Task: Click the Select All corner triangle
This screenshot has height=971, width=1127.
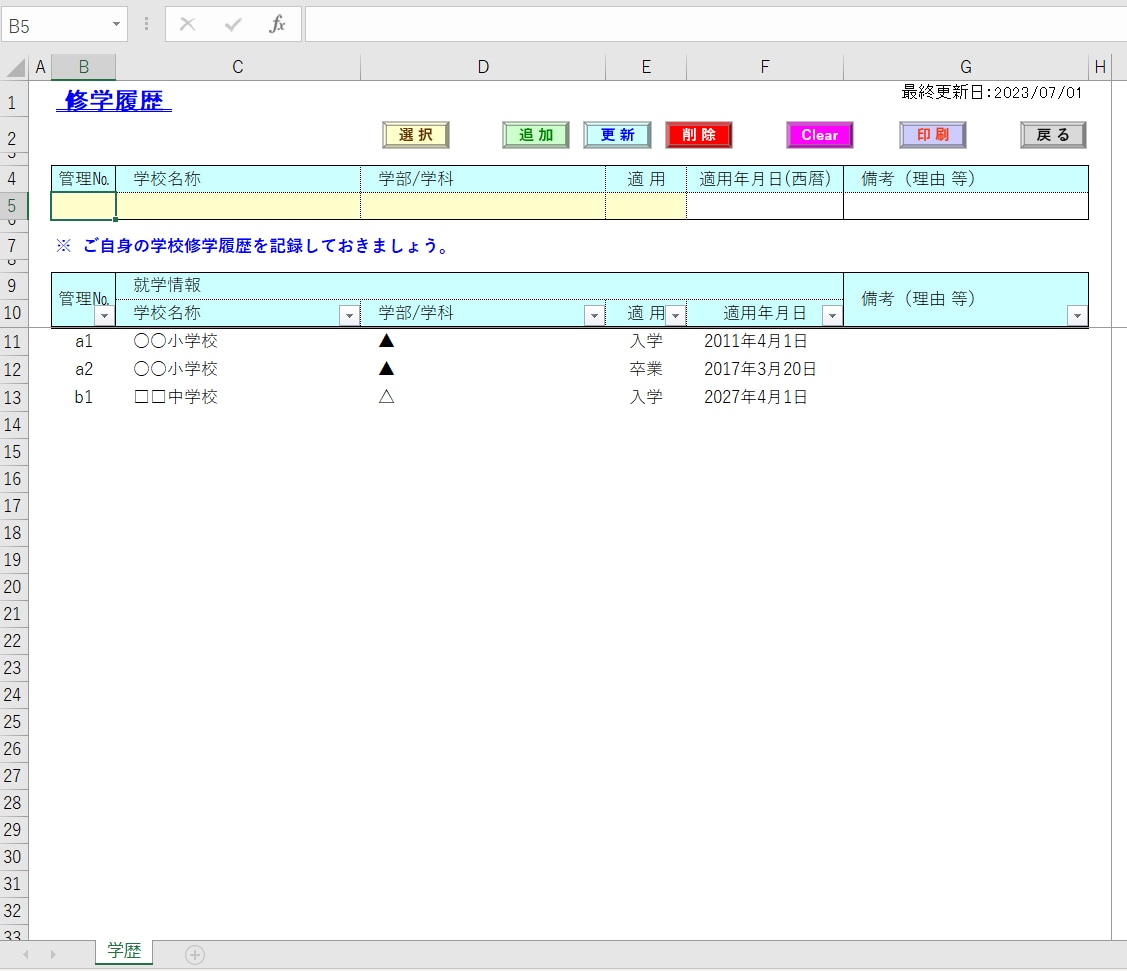Action: point(15,68)
